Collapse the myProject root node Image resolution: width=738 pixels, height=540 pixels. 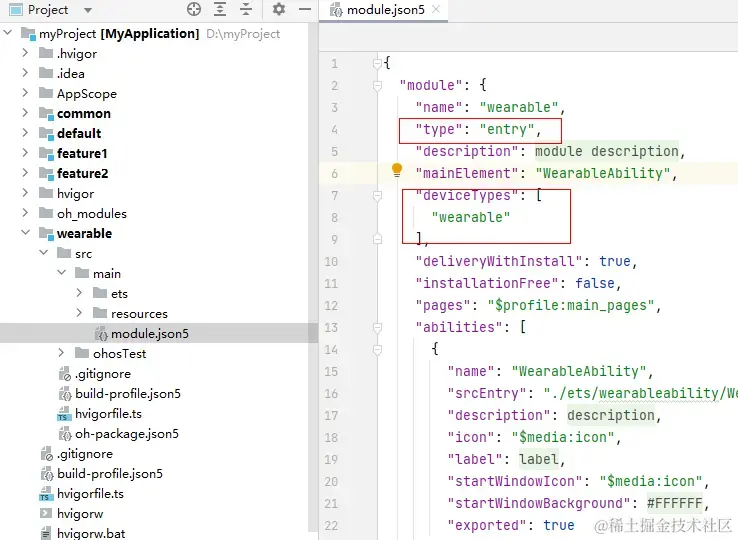pyautogui.click(x=8, y=33)
